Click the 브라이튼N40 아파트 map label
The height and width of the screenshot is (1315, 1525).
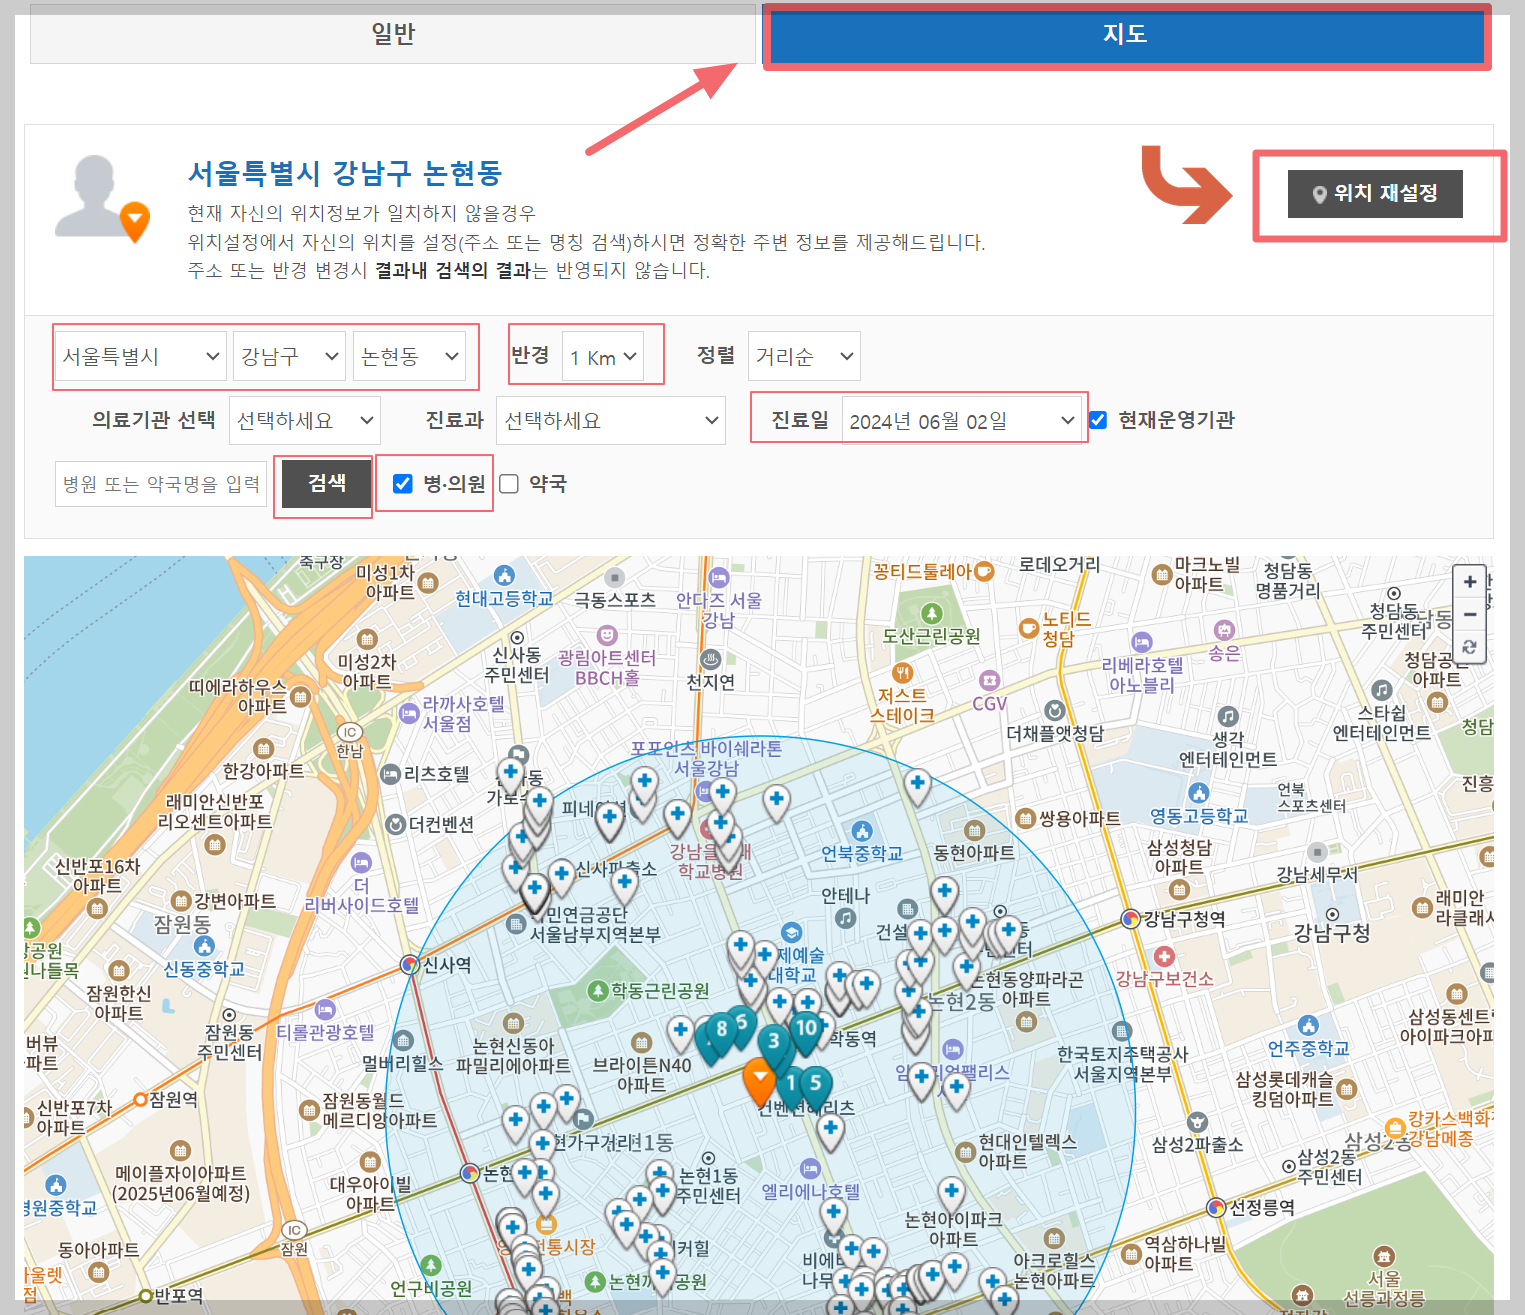click(x=642, y=1075)
